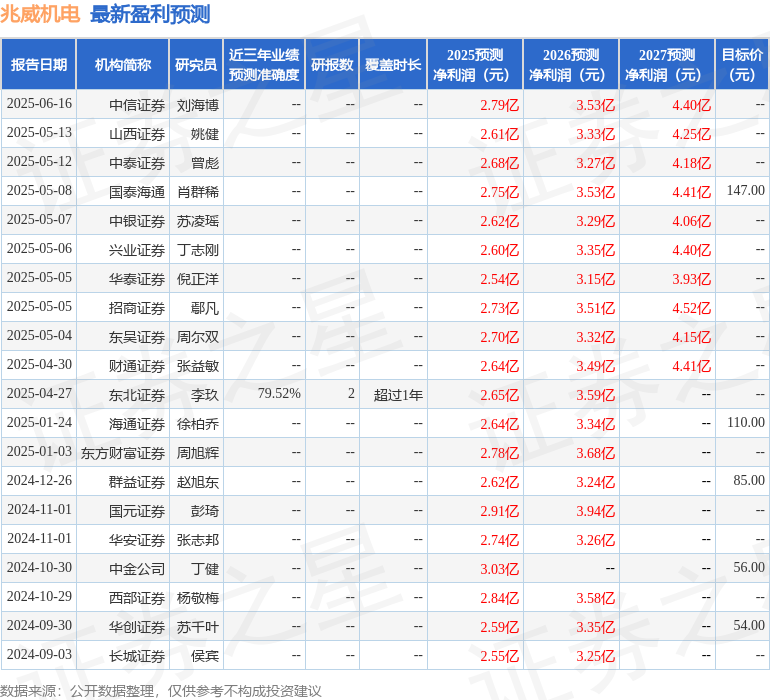
Task: Click the 研究员 column header
Action: (x=195, y=64)
